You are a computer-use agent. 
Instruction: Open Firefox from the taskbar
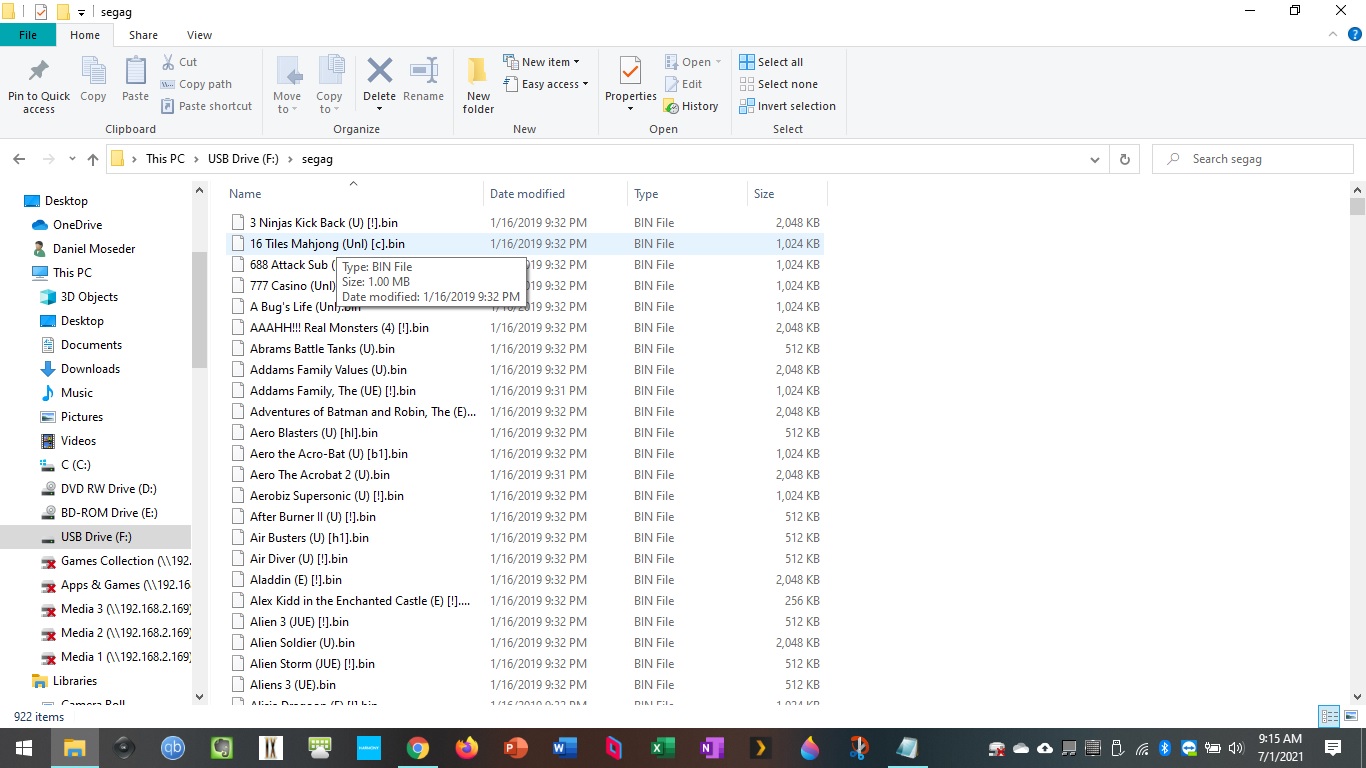466,748
